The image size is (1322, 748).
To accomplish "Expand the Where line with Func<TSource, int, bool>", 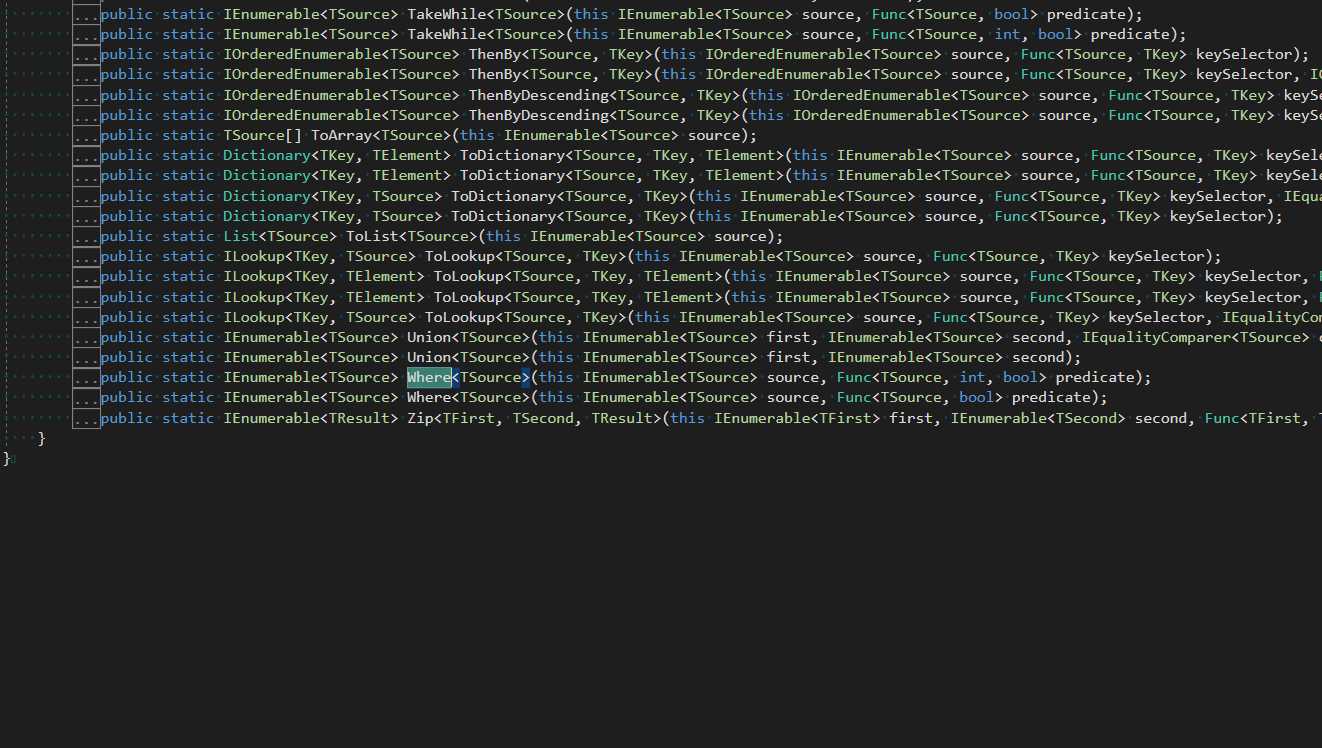I will point(86,378).
